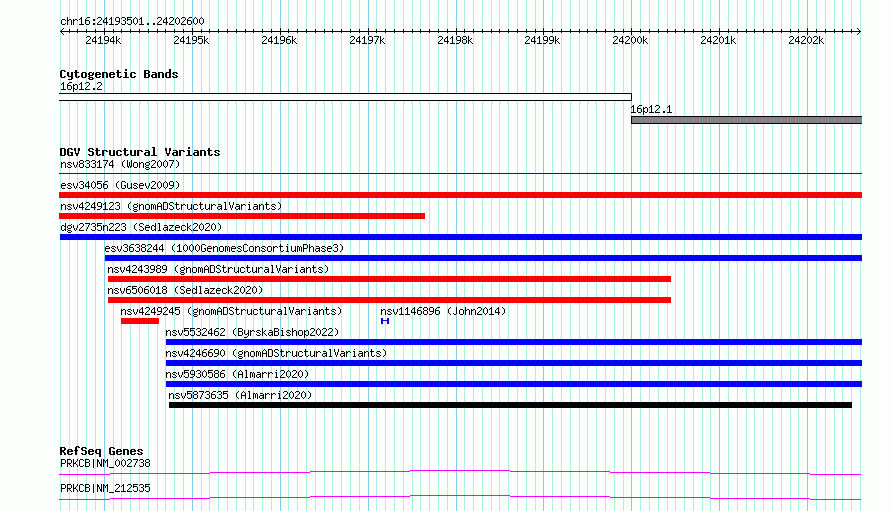The width and height of the screenshot is (890, 511).
Task: Click the 24195k ruler tick label
Action: click(191, 40)
